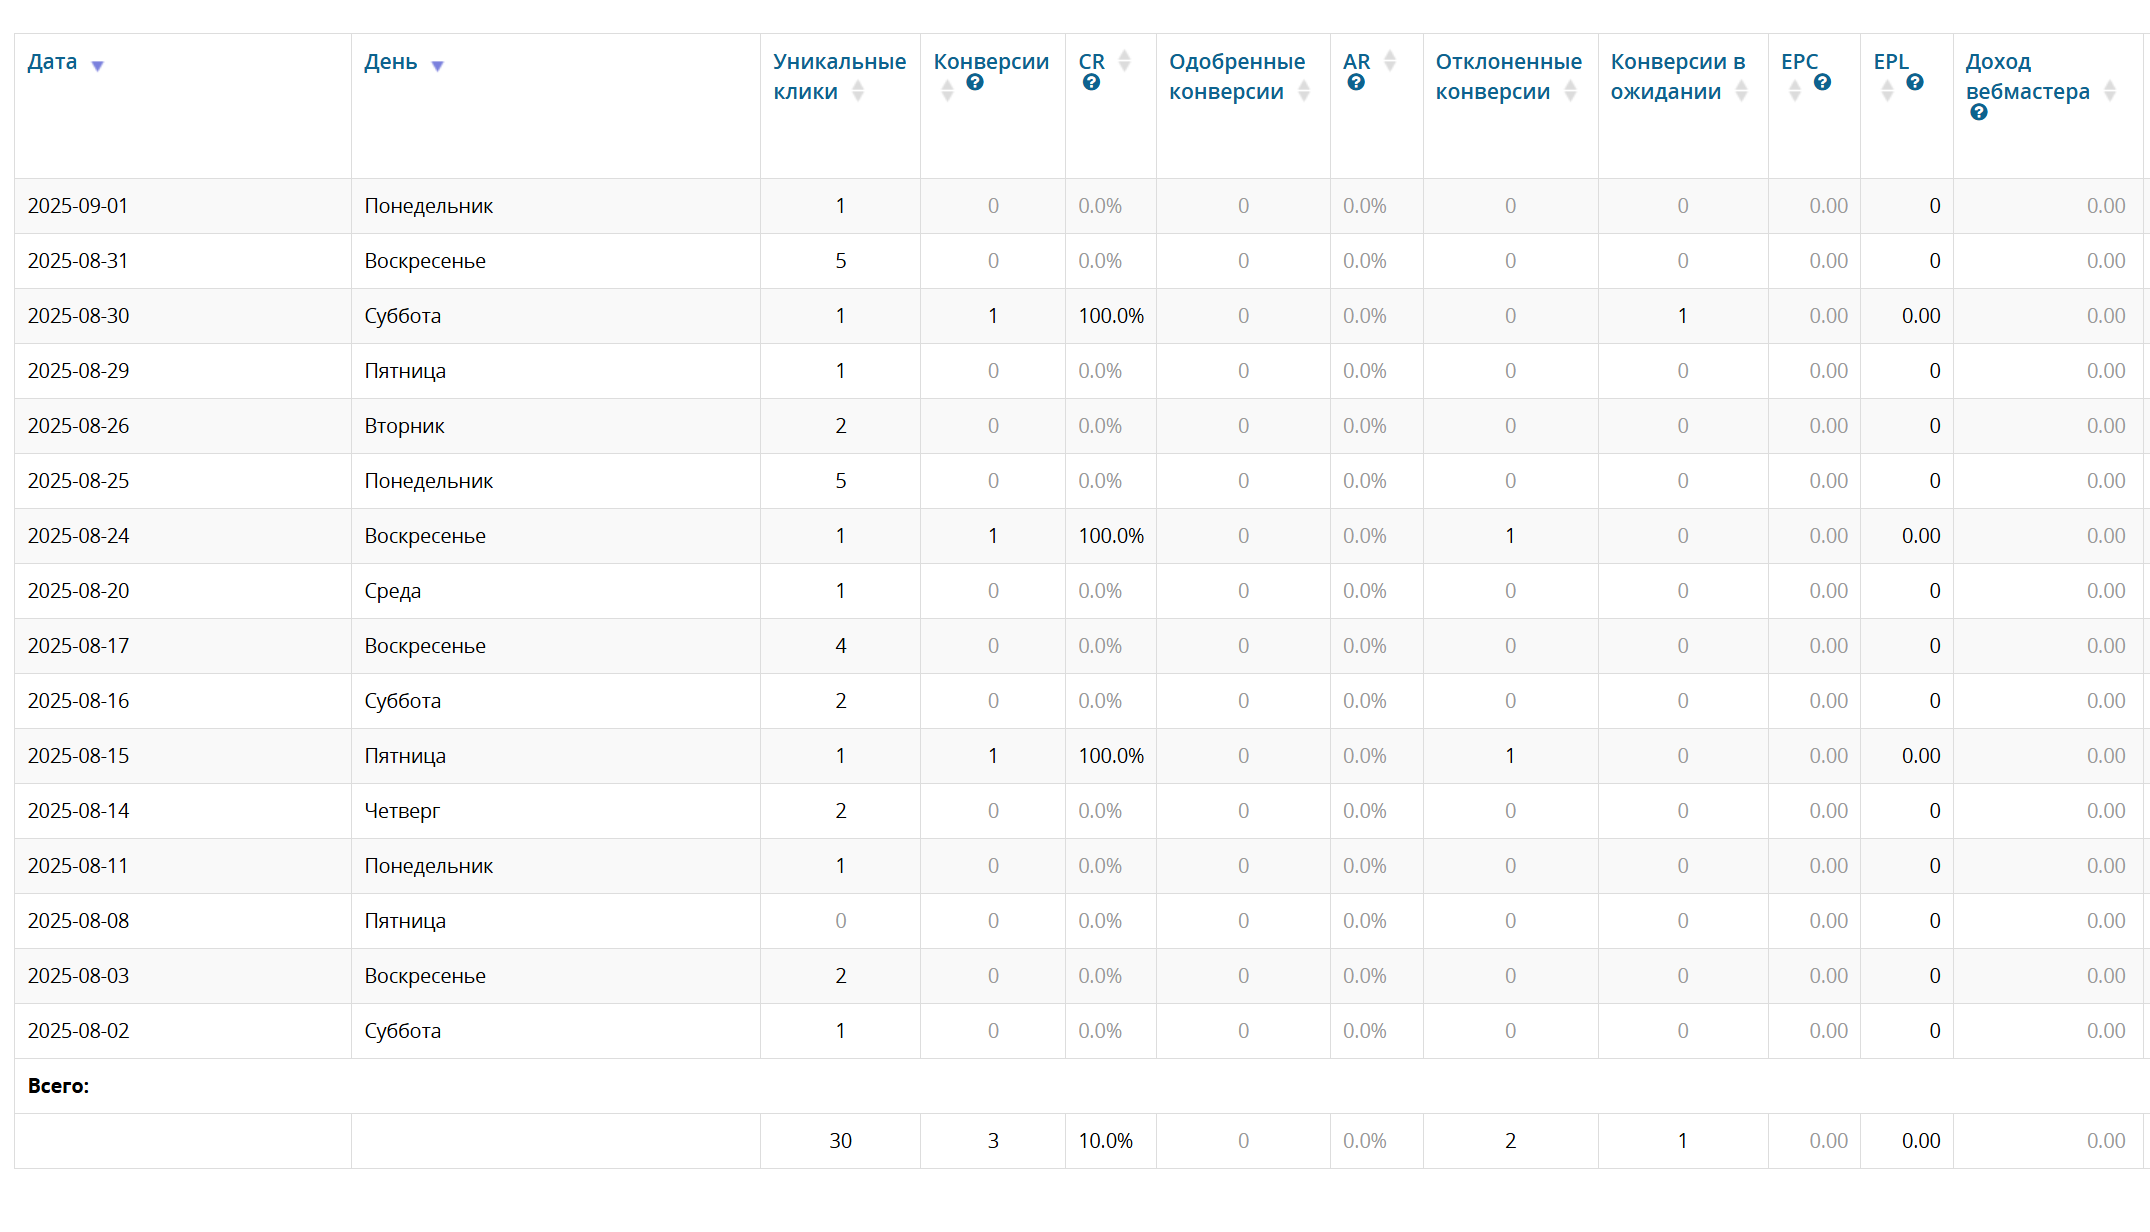The height and width of the screenshot is (1232, 2150).
Task: Open the help icon next to Конверсии
Action: click(975, 83)
